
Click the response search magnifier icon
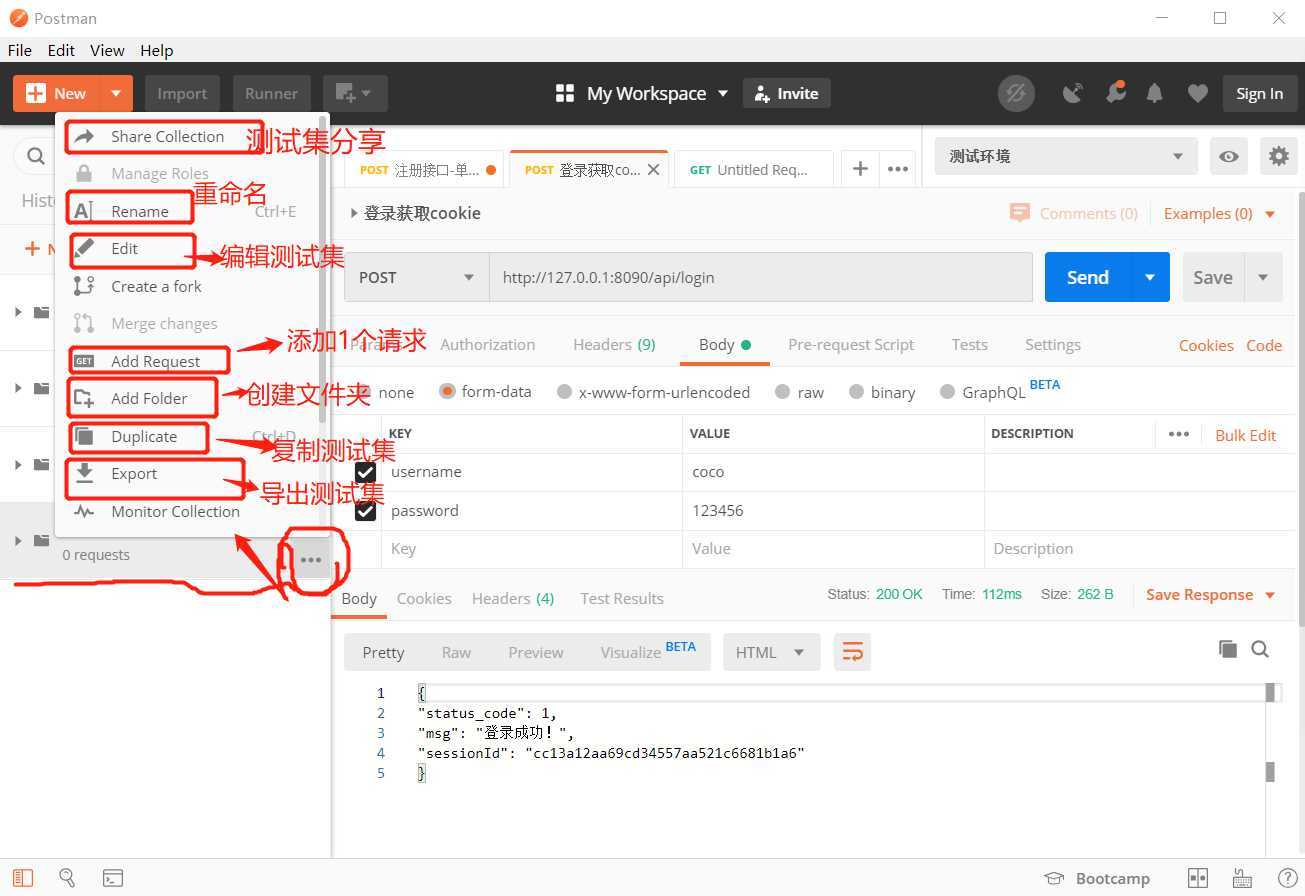point(1260,649)
